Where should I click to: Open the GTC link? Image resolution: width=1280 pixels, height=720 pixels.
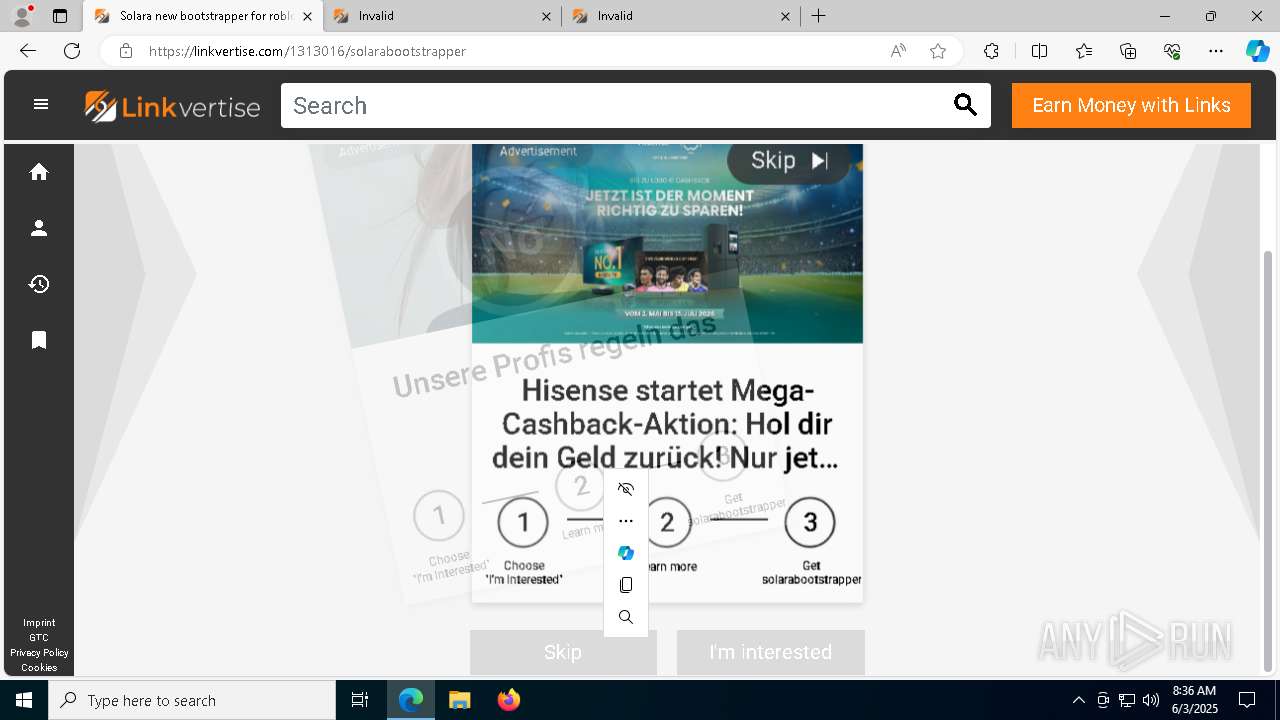(x=39, y=638)
